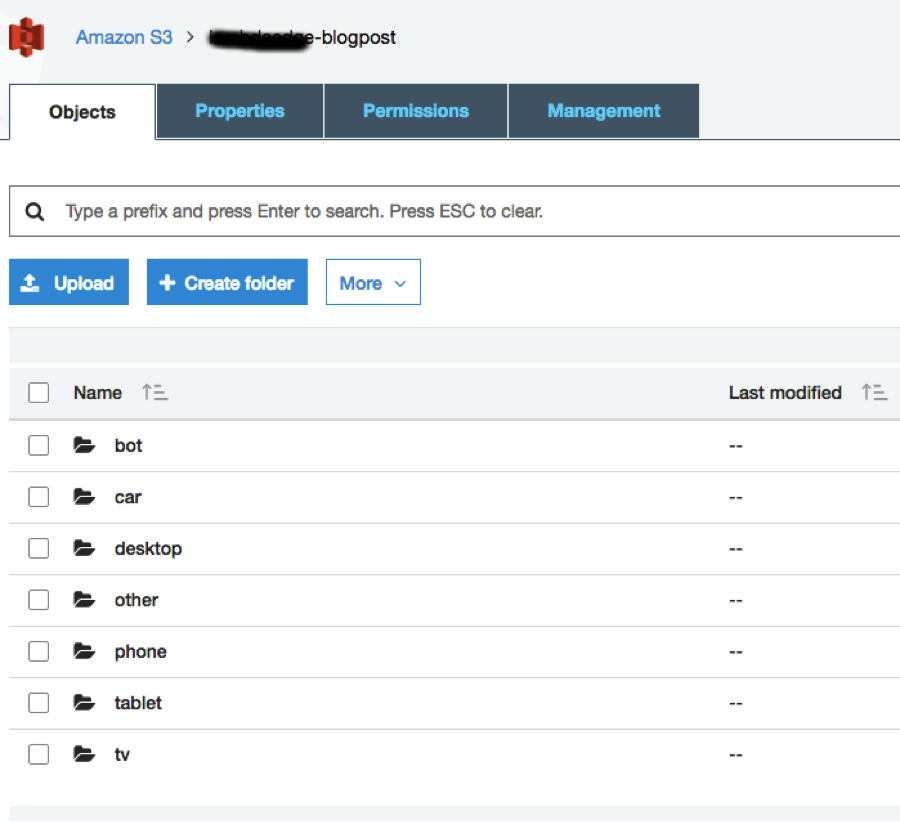Open the car folder name

pyautogui.click(x=127, y=497)
